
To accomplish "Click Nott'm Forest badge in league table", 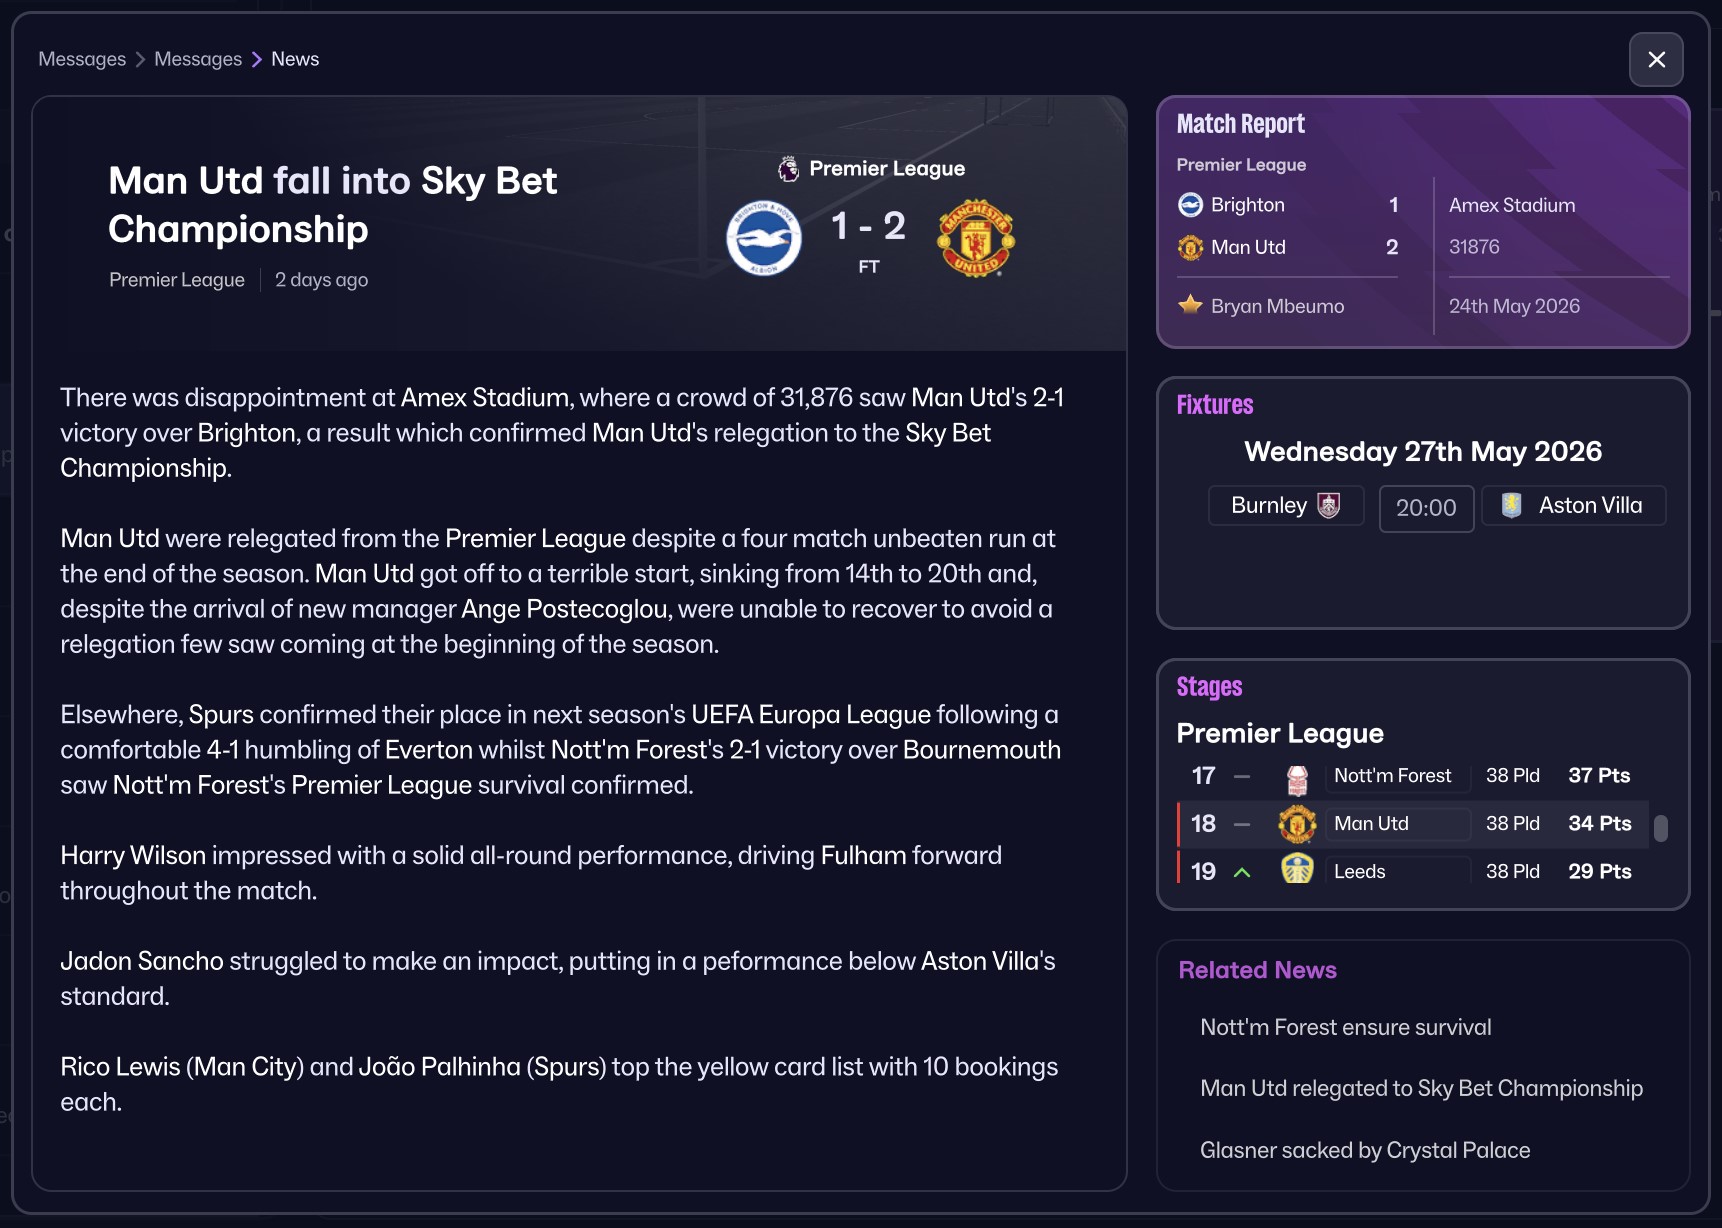I will coord(1297,777).
